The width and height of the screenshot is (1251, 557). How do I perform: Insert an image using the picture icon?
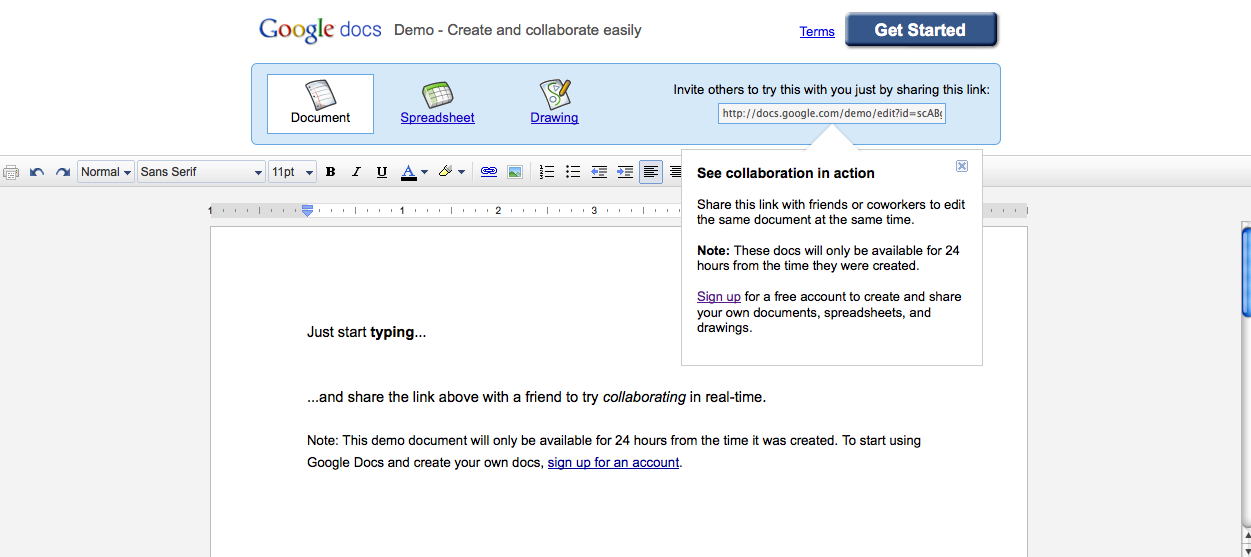(515, 172)
